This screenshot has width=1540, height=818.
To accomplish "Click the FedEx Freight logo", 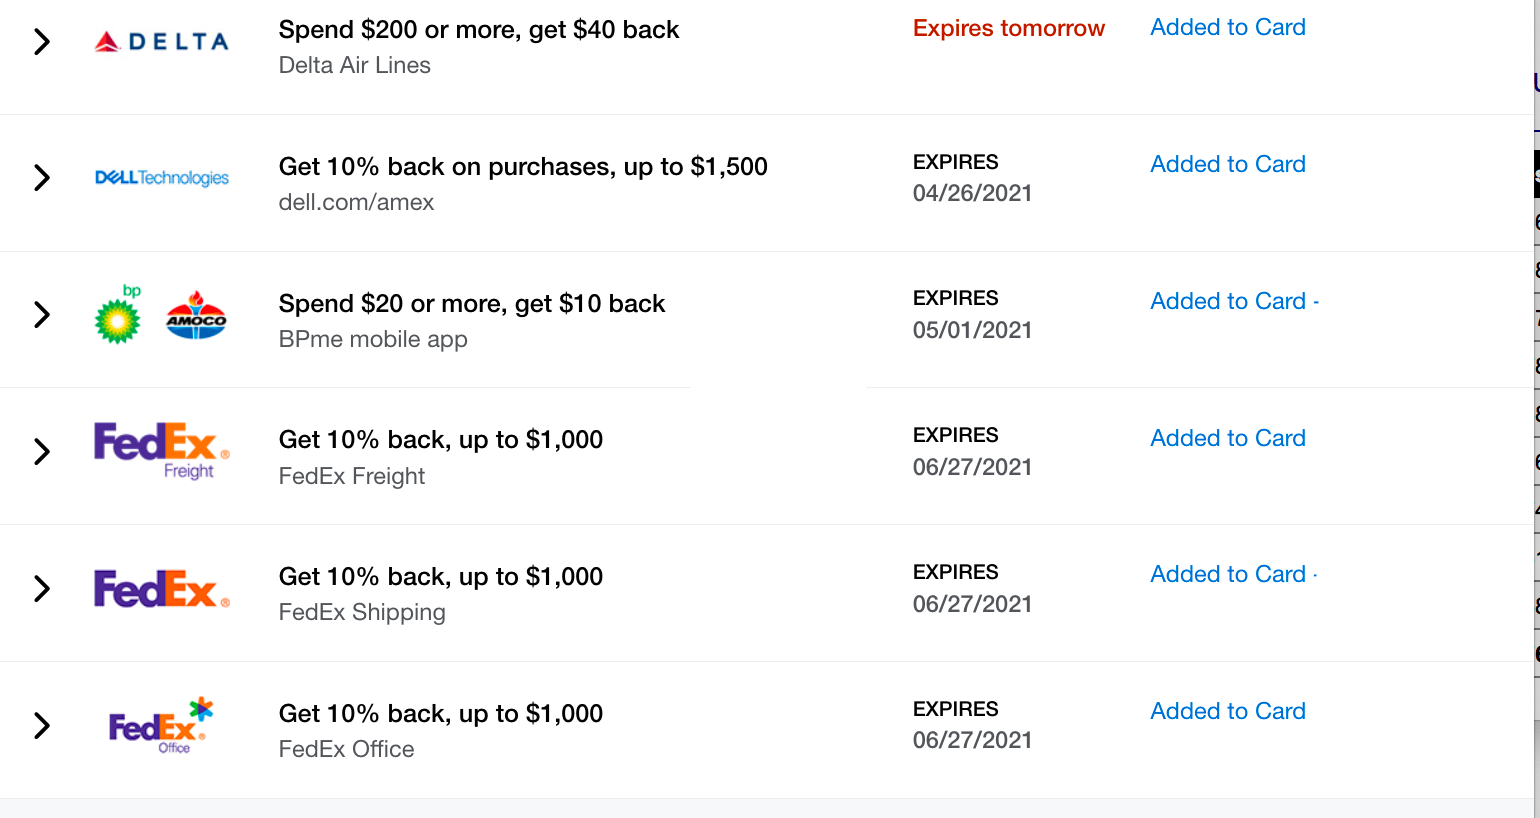I will (161, 450).
